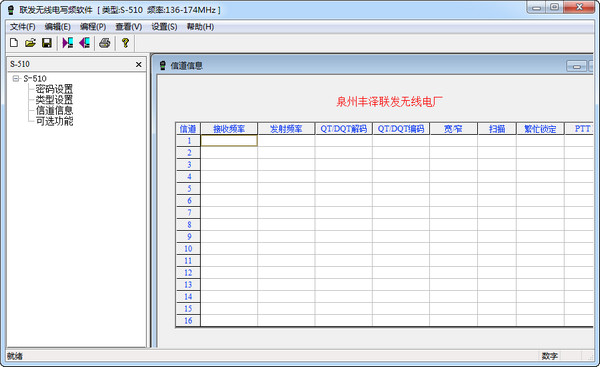600x367 pixels.
Task: Click the 数字 status bar indicator
Action: click(x=549, y=356)
